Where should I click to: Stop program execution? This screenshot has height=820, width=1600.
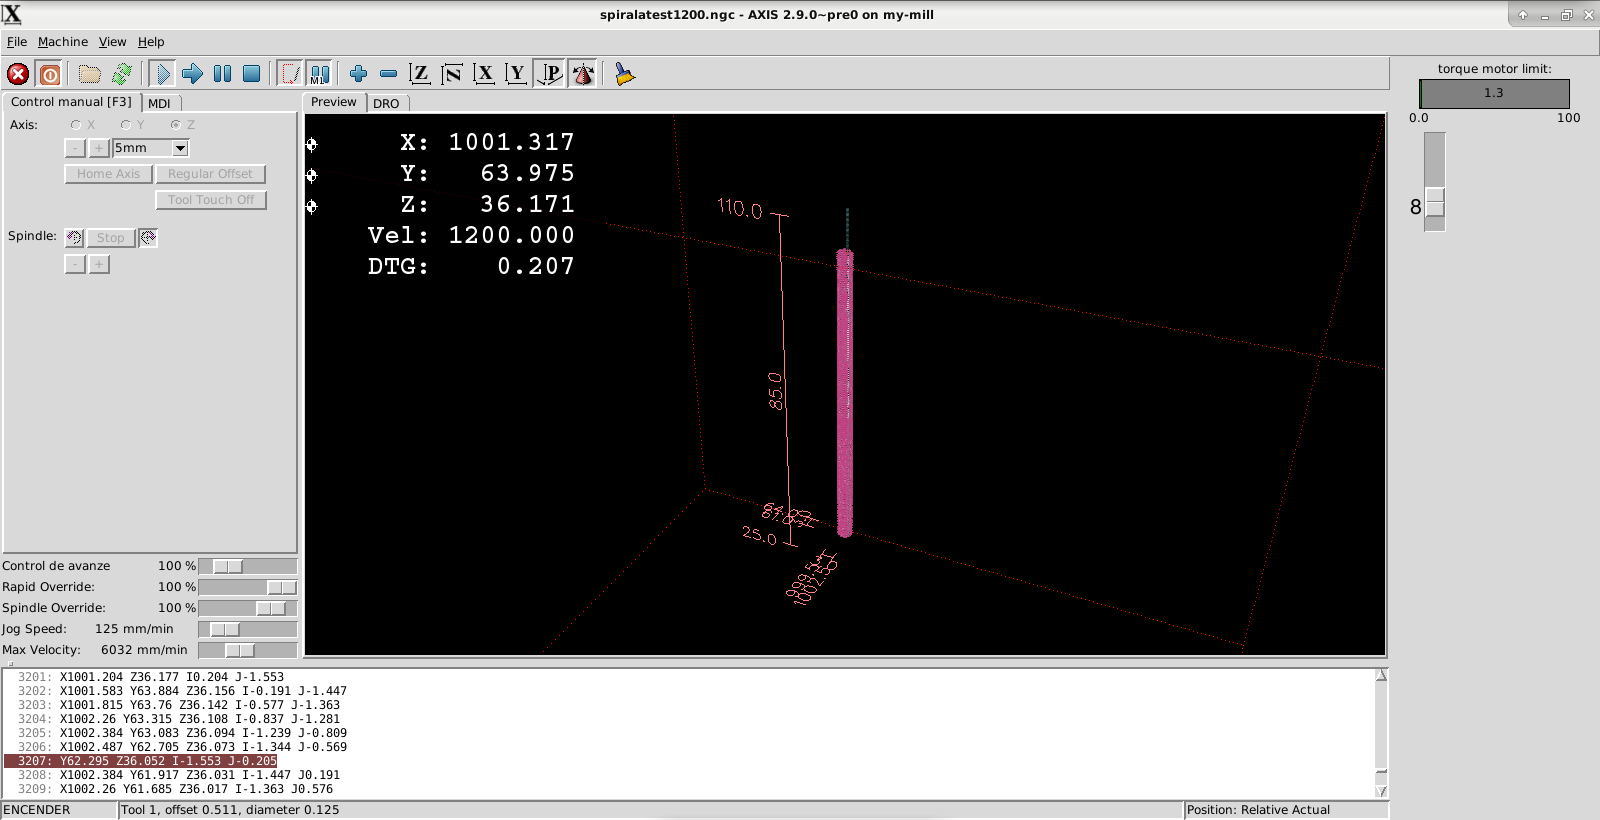(252, 74)
